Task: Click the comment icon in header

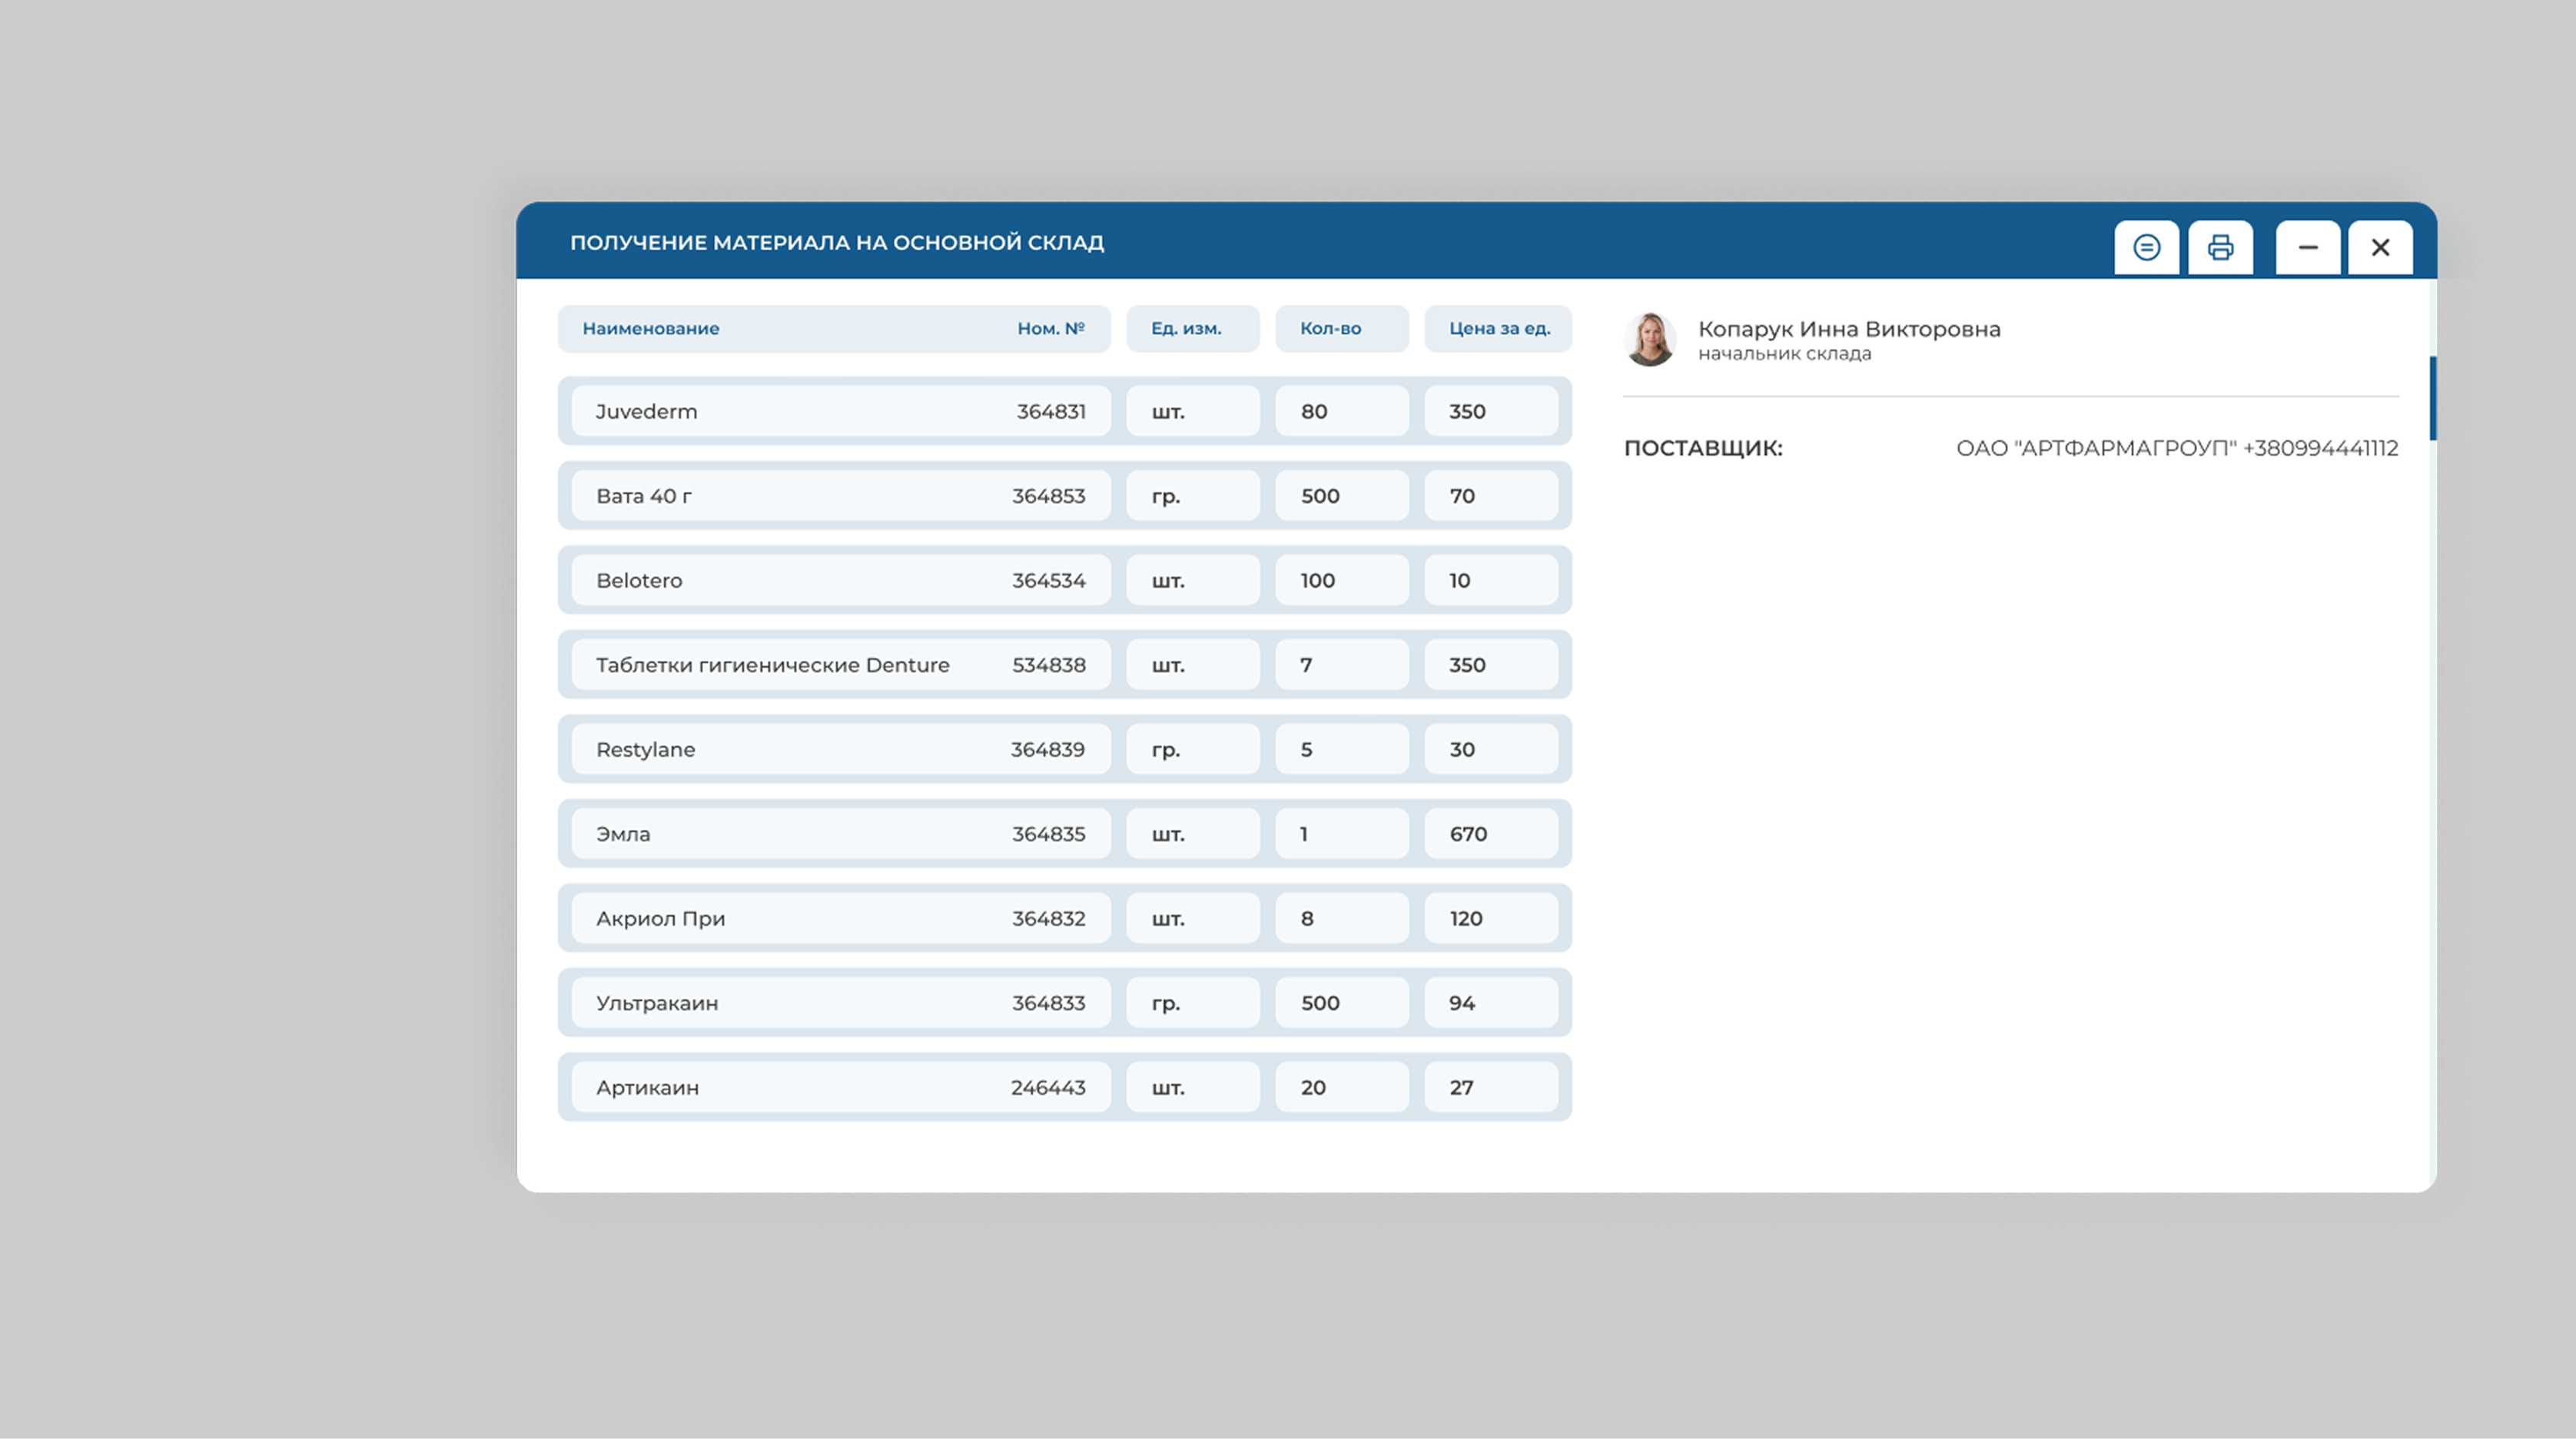Action: coord(2146,247)
